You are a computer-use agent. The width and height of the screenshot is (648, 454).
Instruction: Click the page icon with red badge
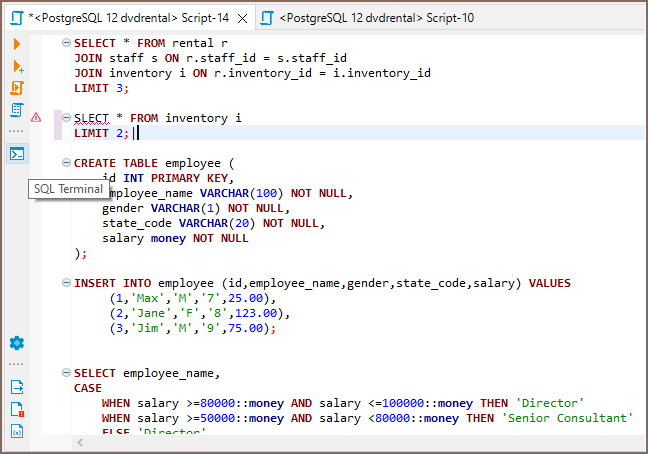pyautogui.click(x=17, y=409)
